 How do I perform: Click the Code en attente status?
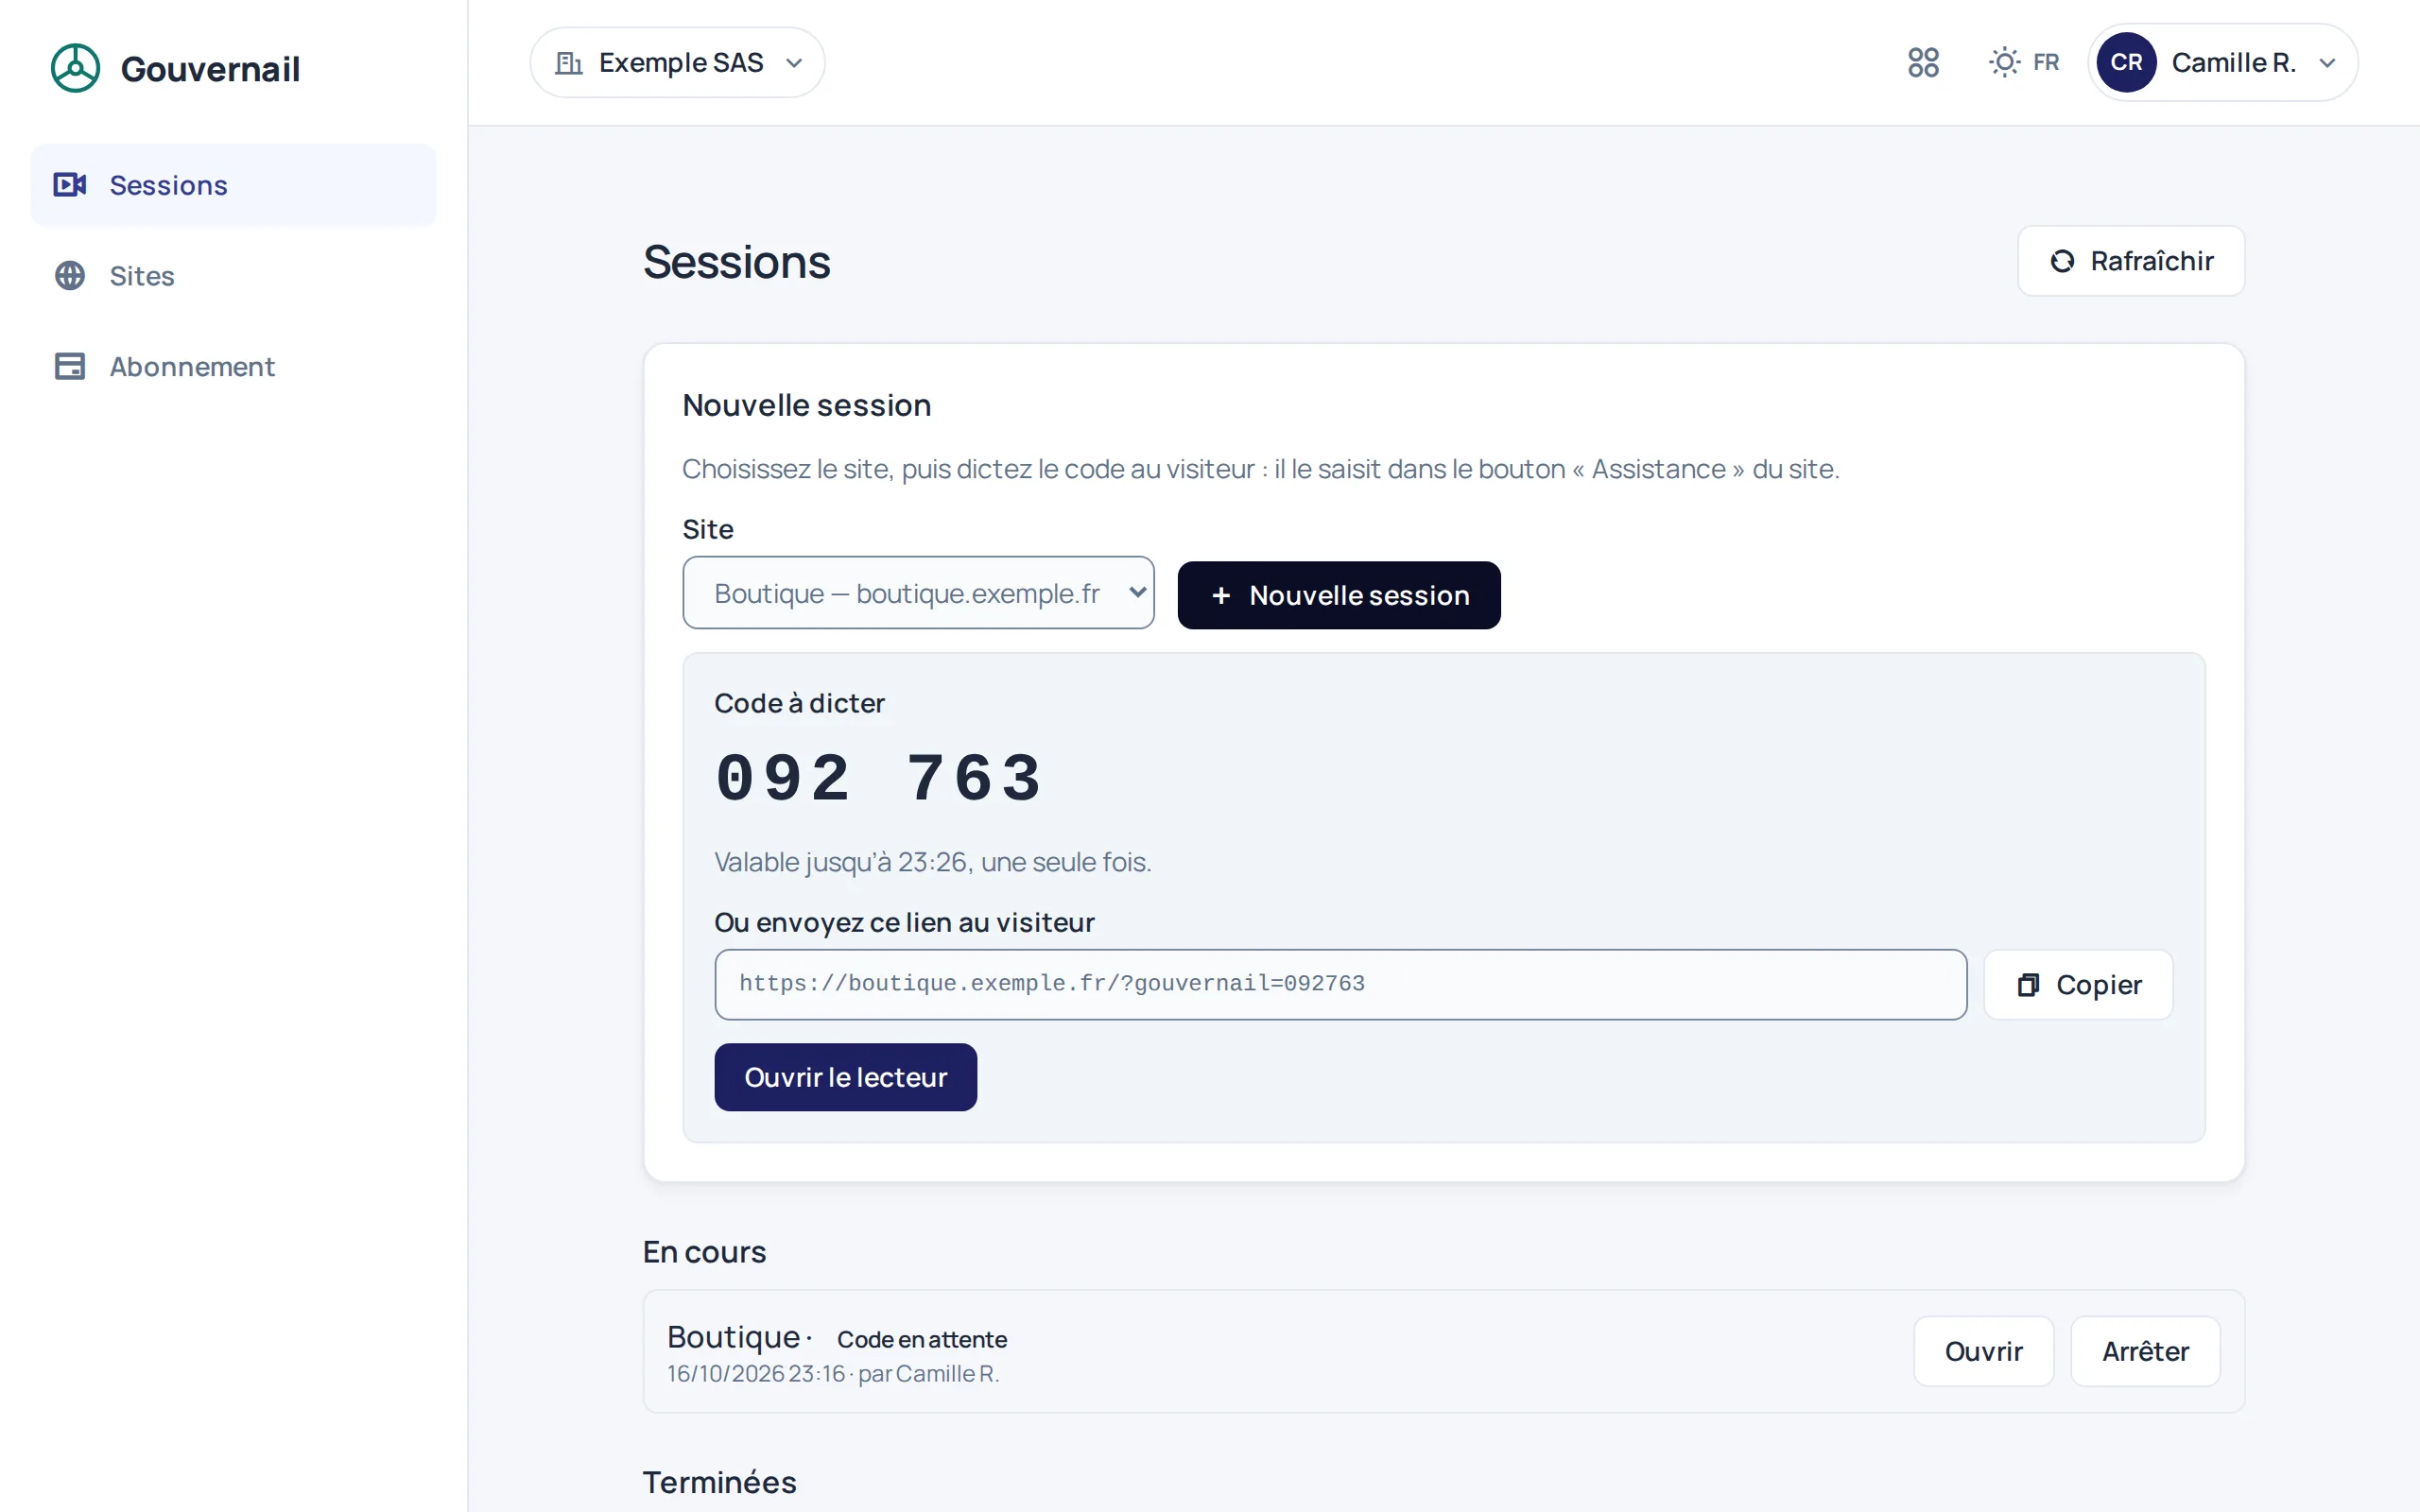(921, 1339)
